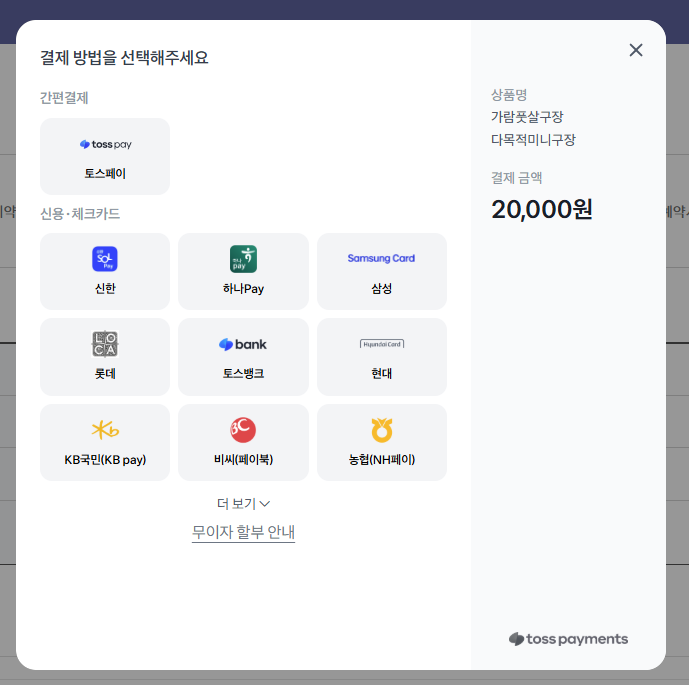Click the 간편결제 section label
The image size is (689, 685).
click(64, 98)
